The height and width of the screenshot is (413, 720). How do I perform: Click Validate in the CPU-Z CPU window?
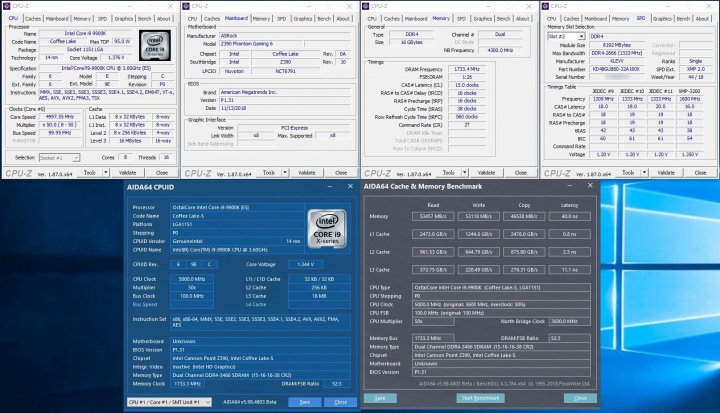coord(127,173)
